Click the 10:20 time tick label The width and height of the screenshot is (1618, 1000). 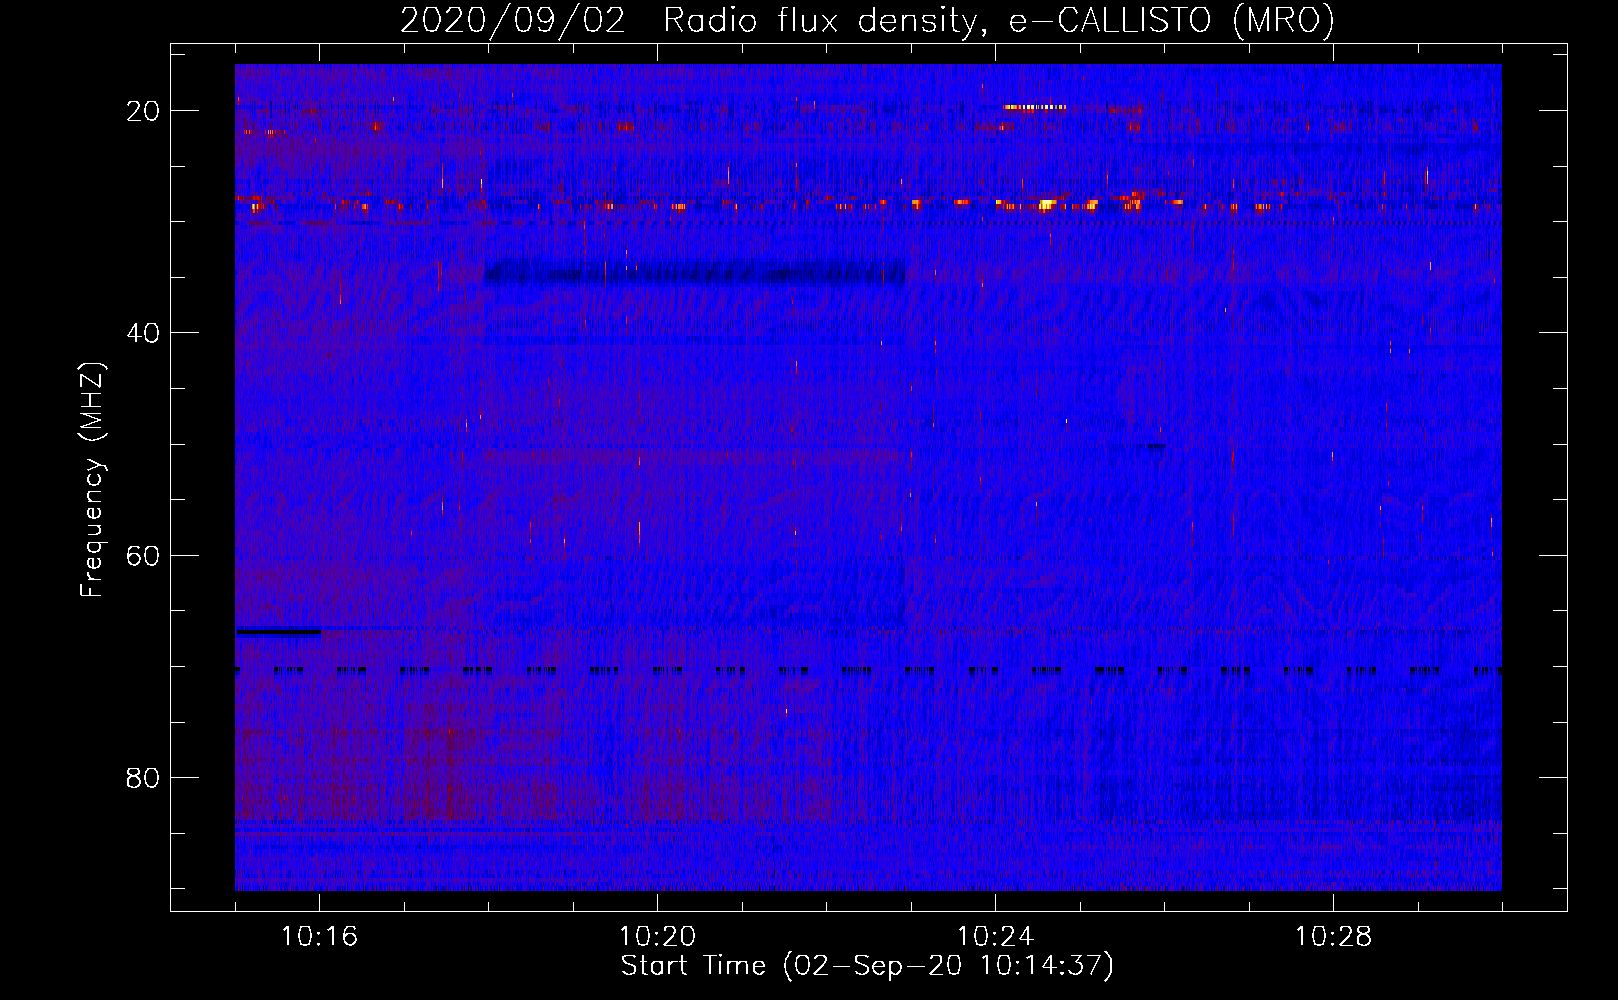657,937
